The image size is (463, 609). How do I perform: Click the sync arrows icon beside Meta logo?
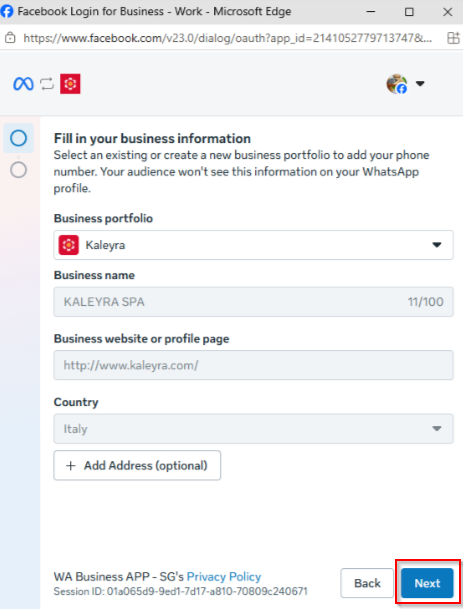[47, 84]
